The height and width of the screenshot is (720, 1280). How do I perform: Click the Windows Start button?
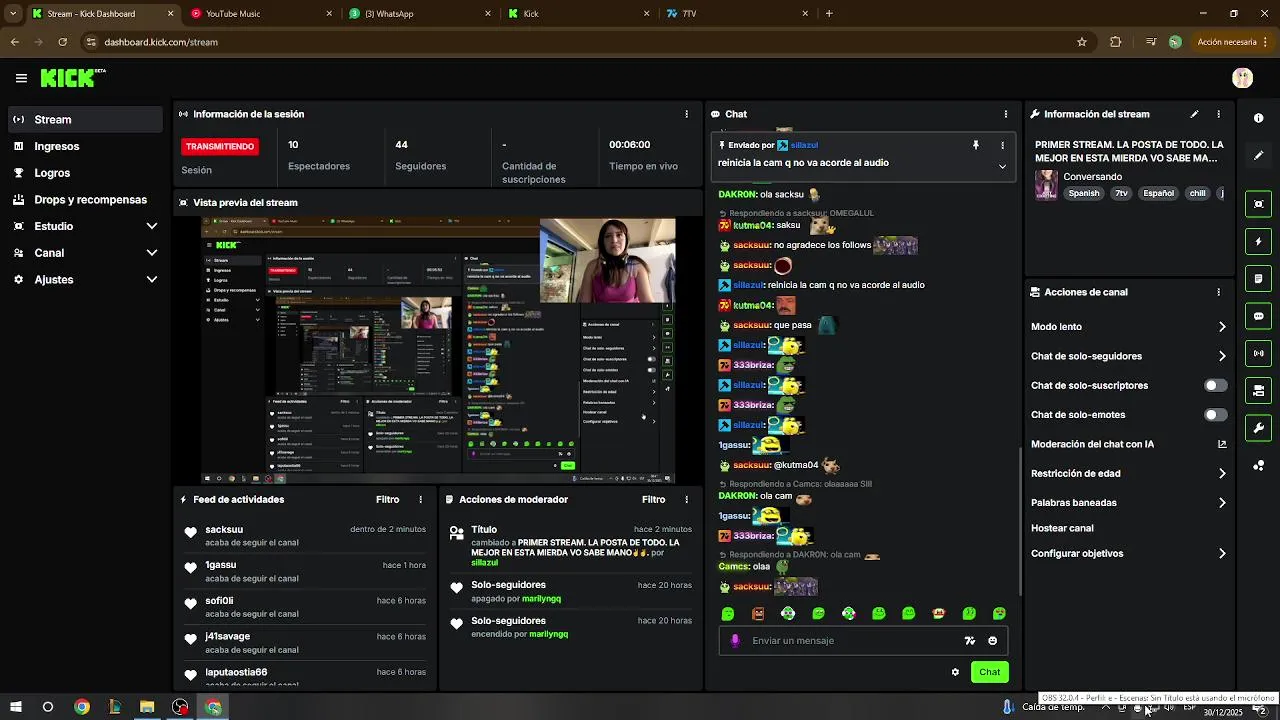[15, 707]
